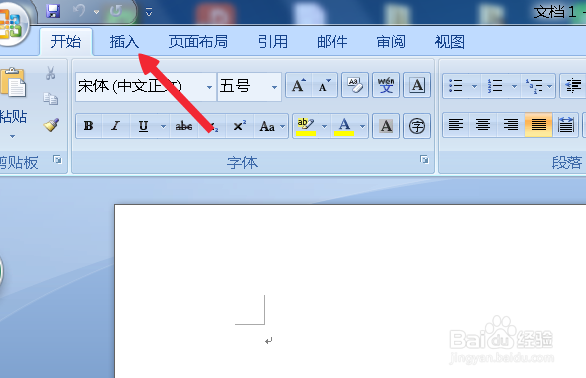Toggle underline formatting
The image size is (586, 378).
[x=144, y=126]
